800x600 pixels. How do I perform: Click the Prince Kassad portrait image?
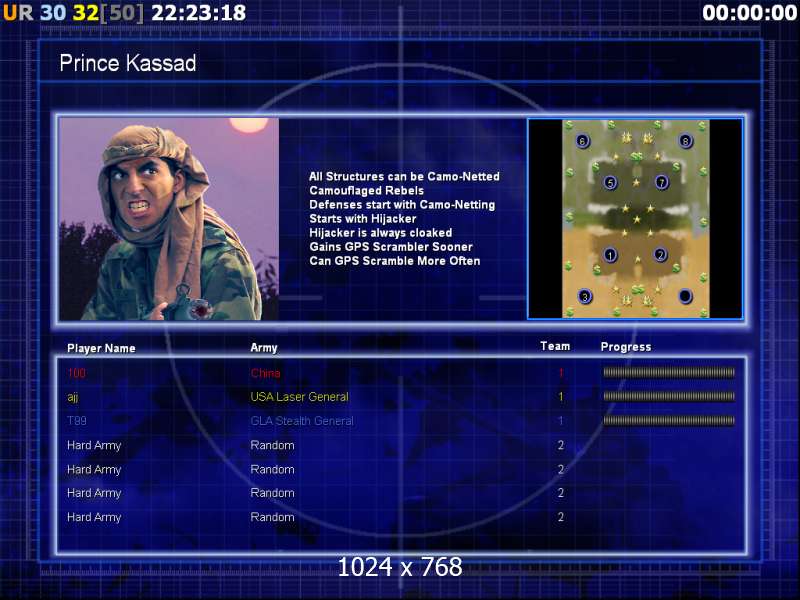pos(169,219)
